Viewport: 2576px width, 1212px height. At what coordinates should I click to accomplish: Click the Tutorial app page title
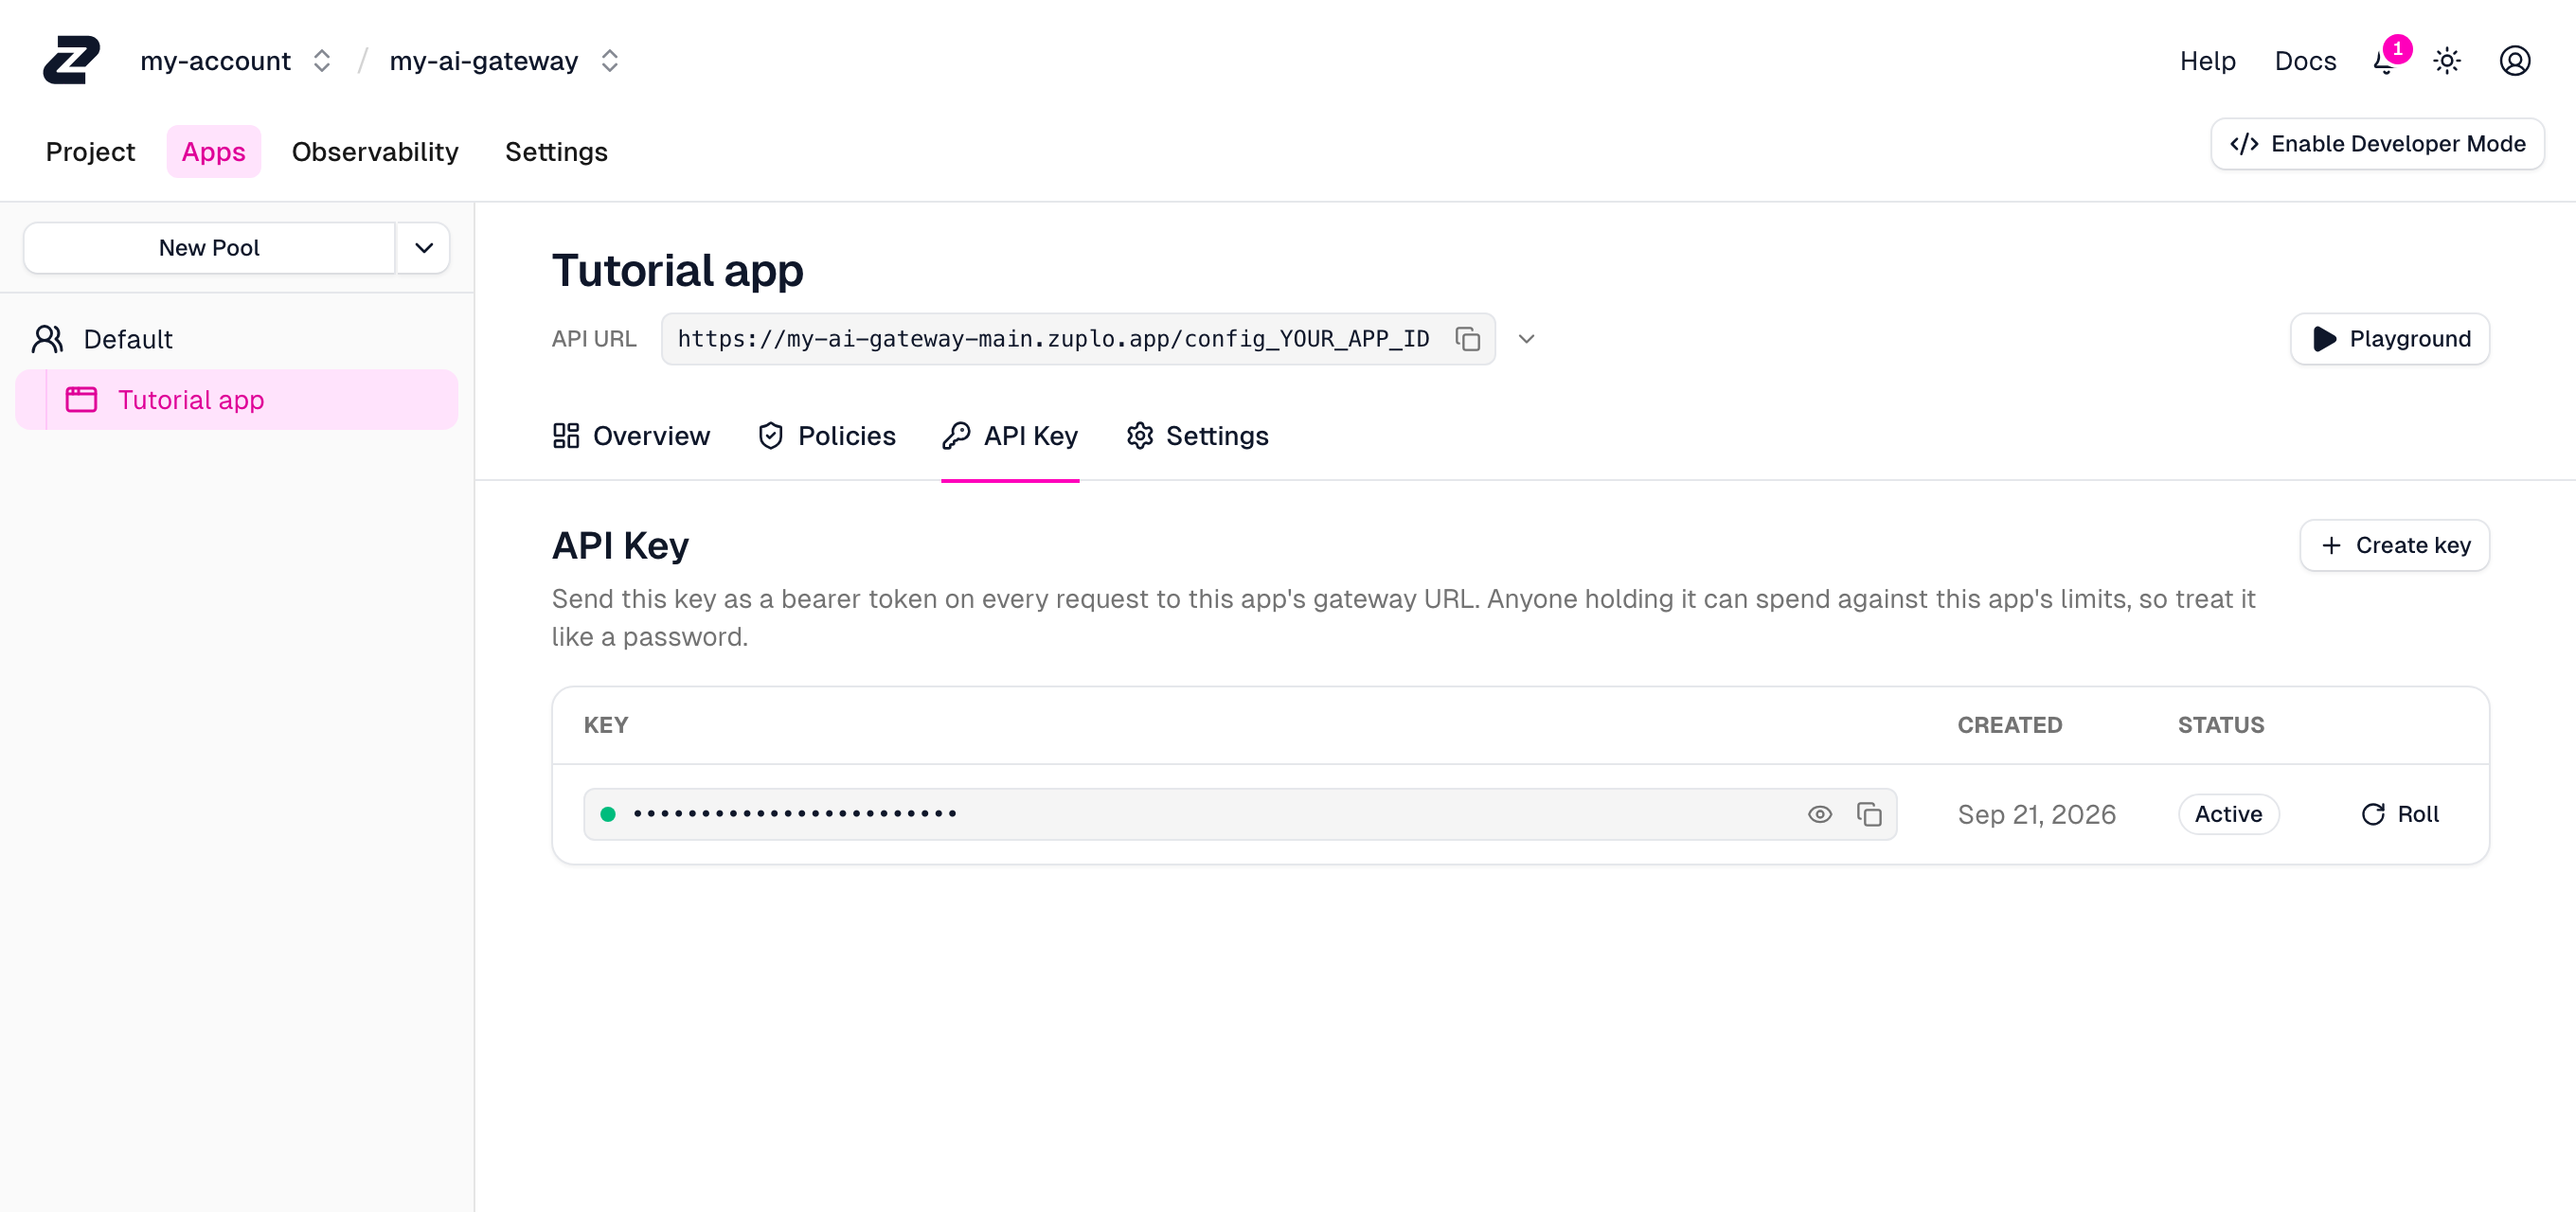click(x=677, y=270)
